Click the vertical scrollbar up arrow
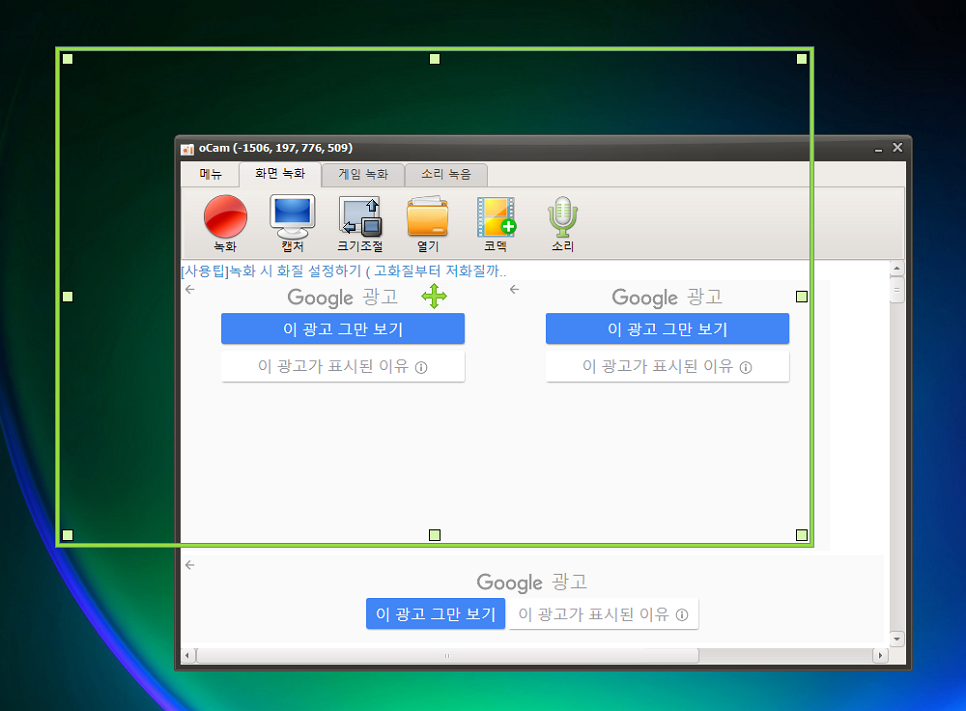The image size is (966, 711). 897,269
